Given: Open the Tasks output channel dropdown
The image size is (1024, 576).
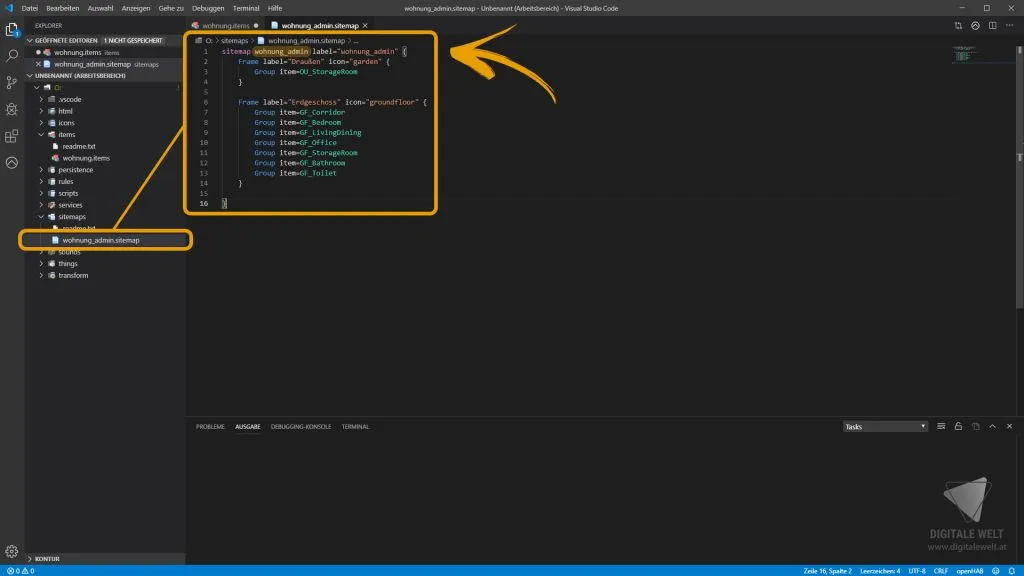Looking at the screenshot, I should click(x=885, y=426).
